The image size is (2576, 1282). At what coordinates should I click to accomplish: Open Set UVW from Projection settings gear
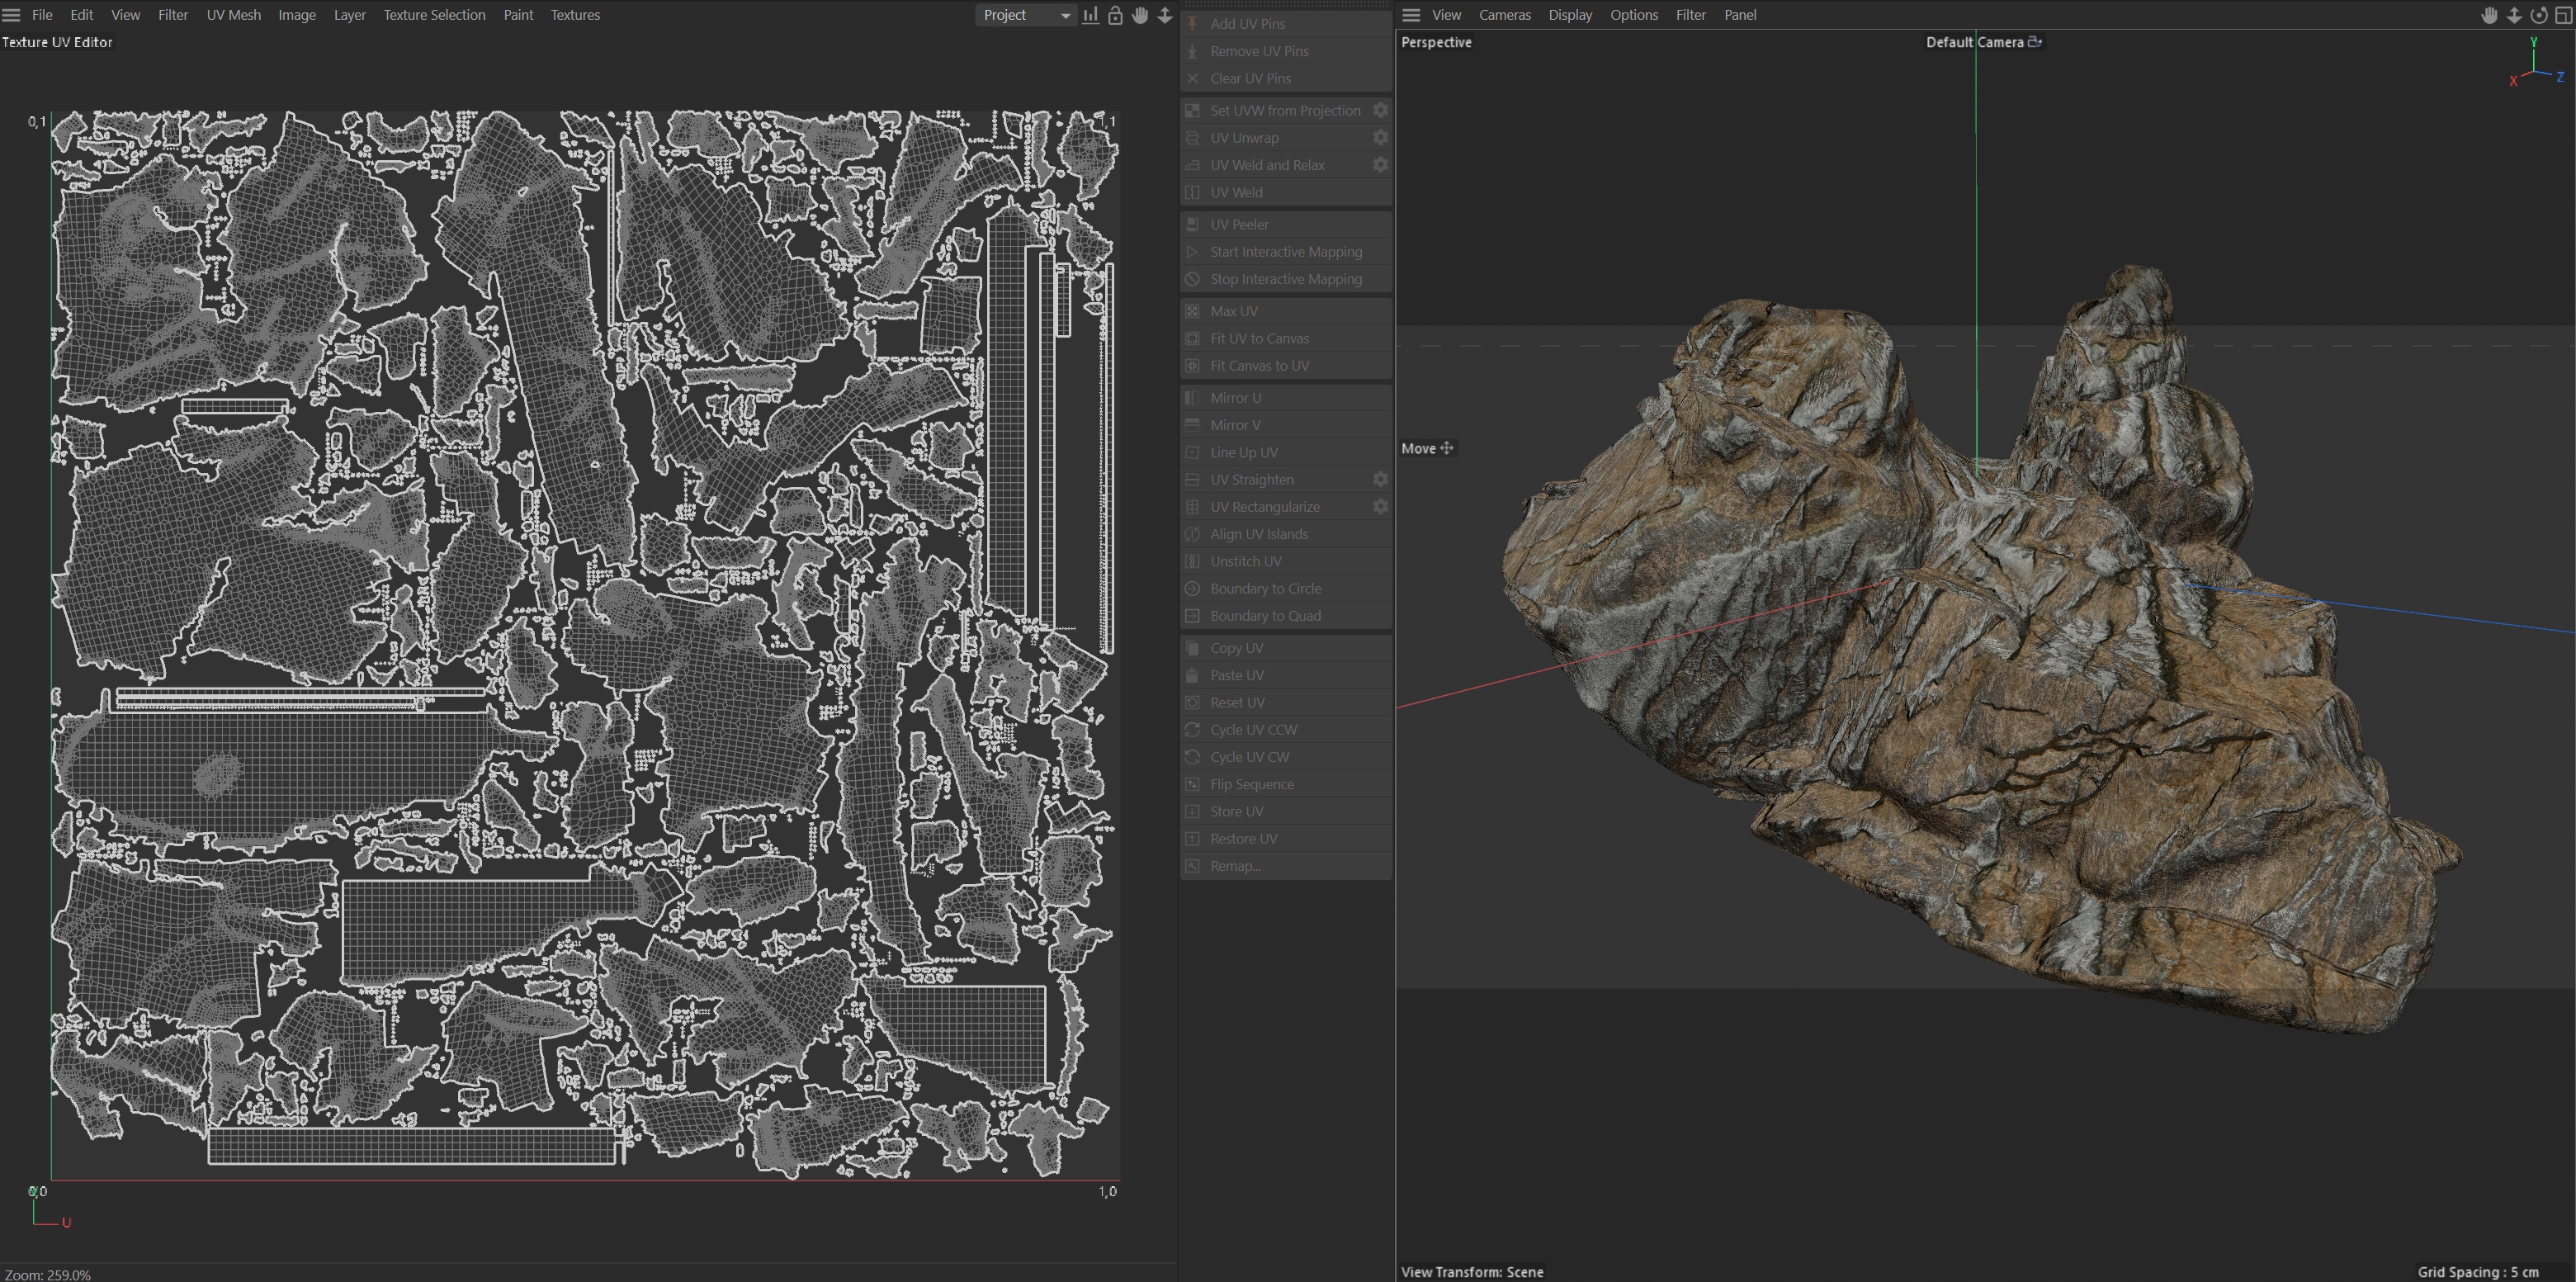tap(1380, 110)
